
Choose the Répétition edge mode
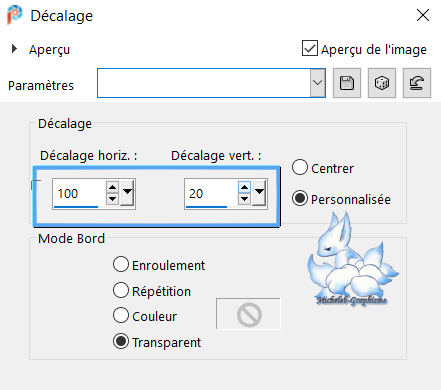[121, 290]
